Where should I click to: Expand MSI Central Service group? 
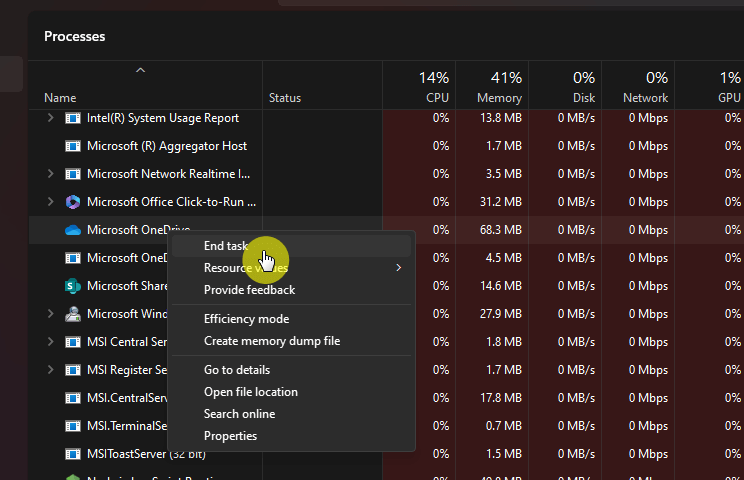coord(50,342)
